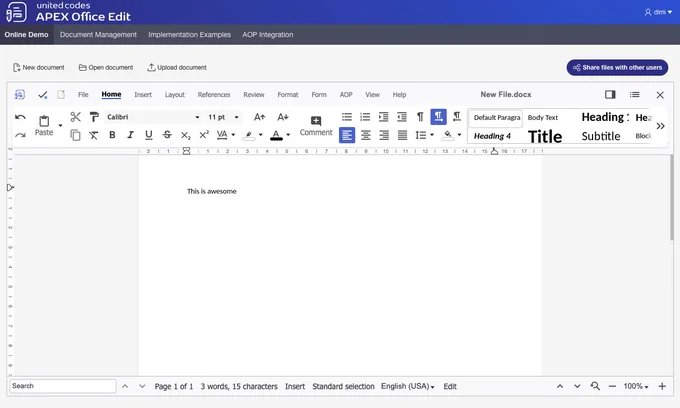680x408 pixels.
Task: Expand more paragraph styles chevron
Action: 660,126
